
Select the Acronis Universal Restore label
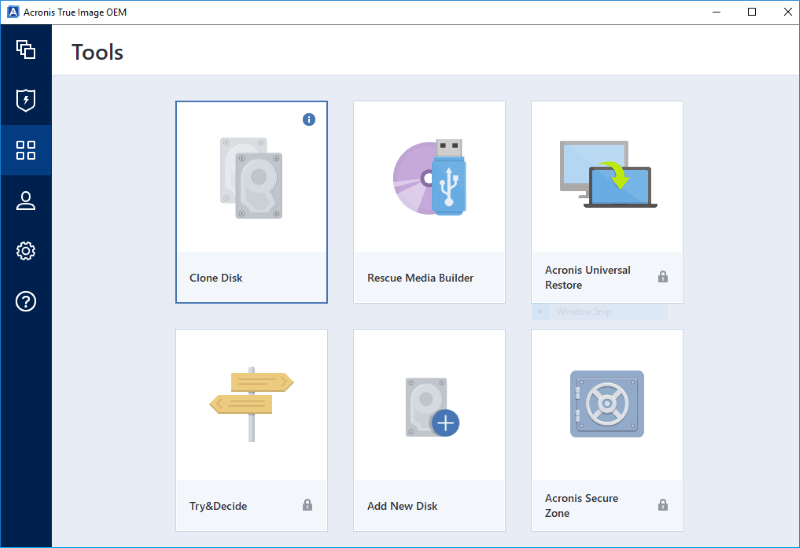[x=588, y=278]
